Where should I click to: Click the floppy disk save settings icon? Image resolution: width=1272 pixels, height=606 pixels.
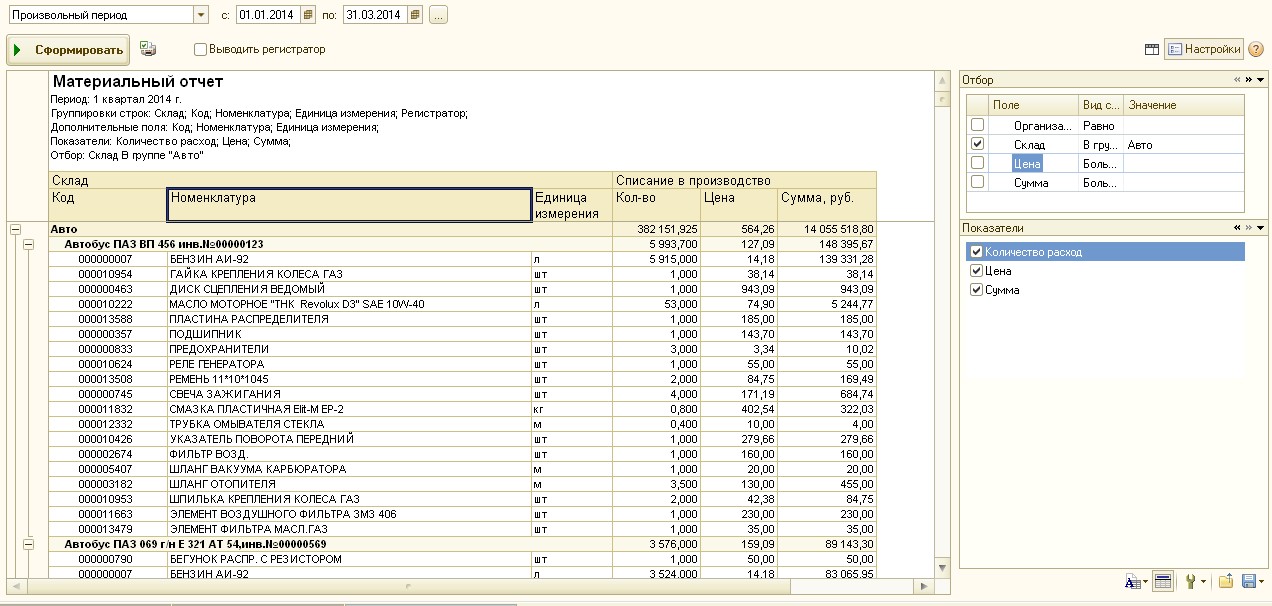pyautogui.click(x=1248, y=581)
